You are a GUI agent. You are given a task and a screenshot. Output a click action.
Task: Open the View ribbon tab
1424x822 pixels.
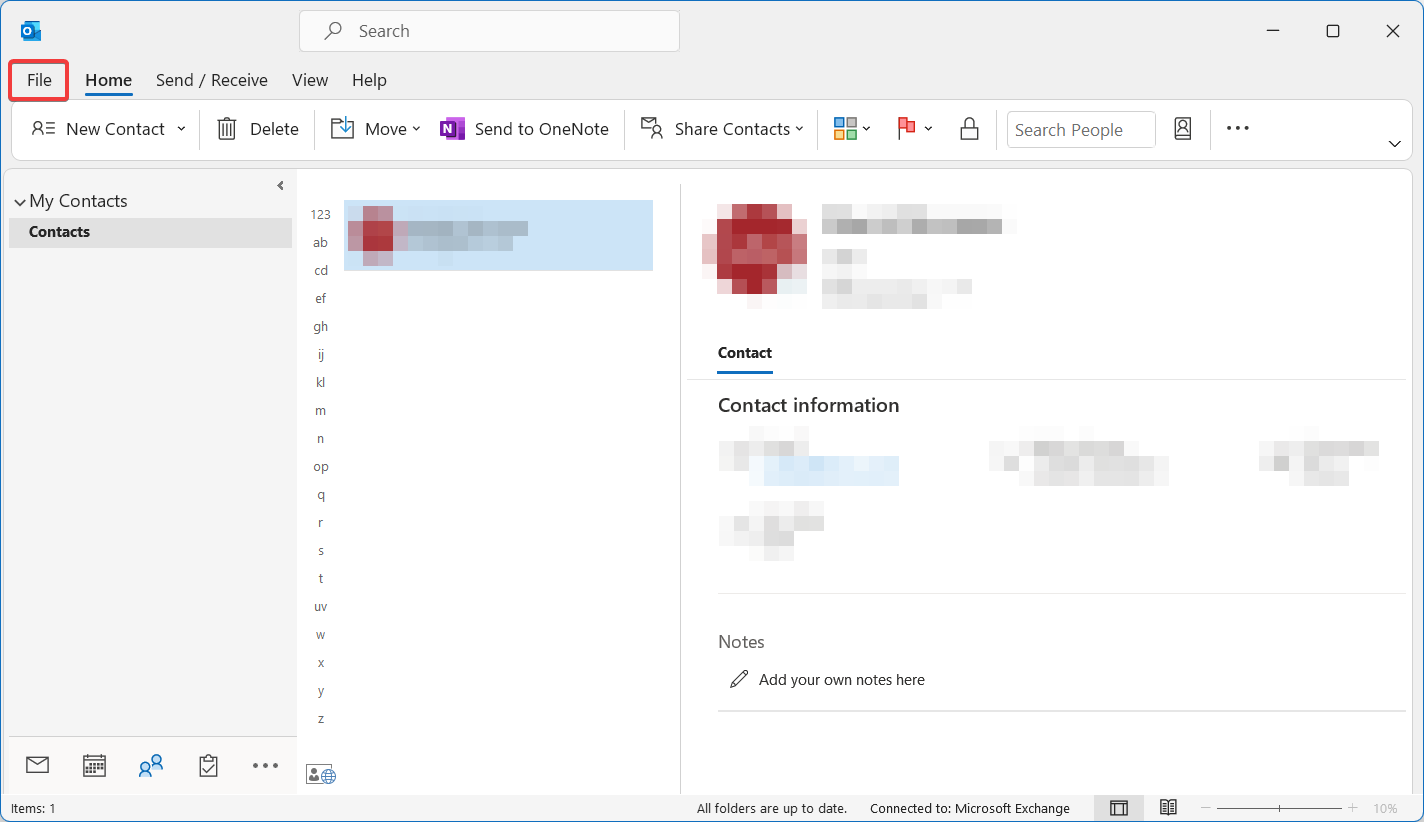(x=310, y=80)
